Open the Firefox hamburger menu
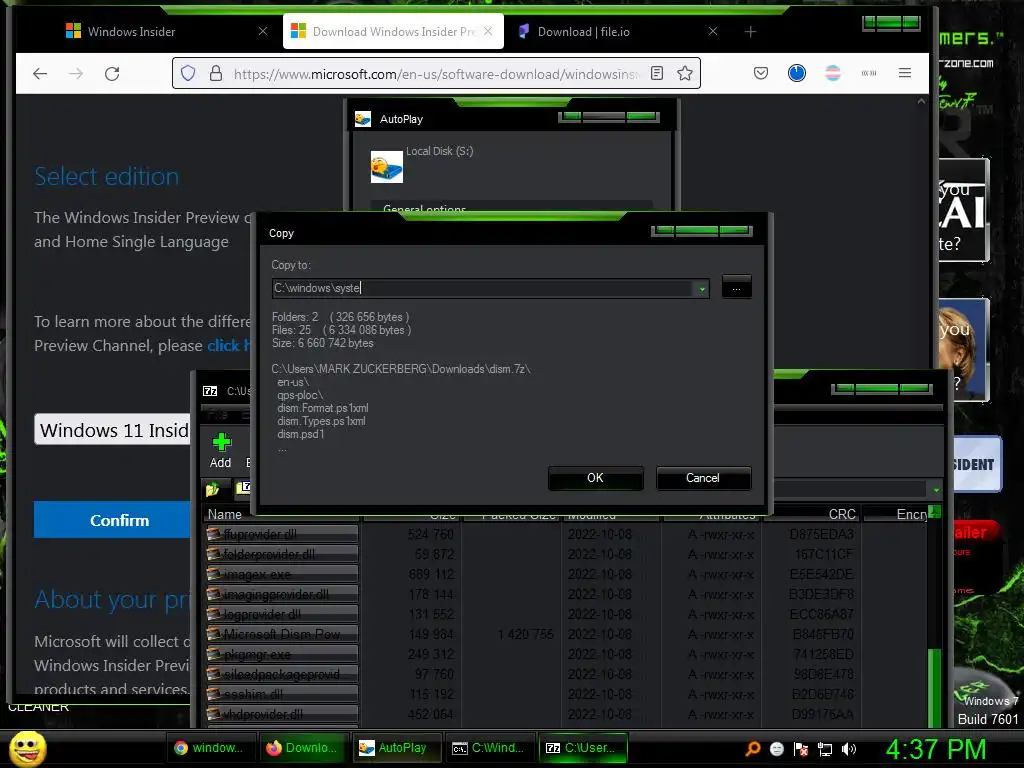 [905, 73]
